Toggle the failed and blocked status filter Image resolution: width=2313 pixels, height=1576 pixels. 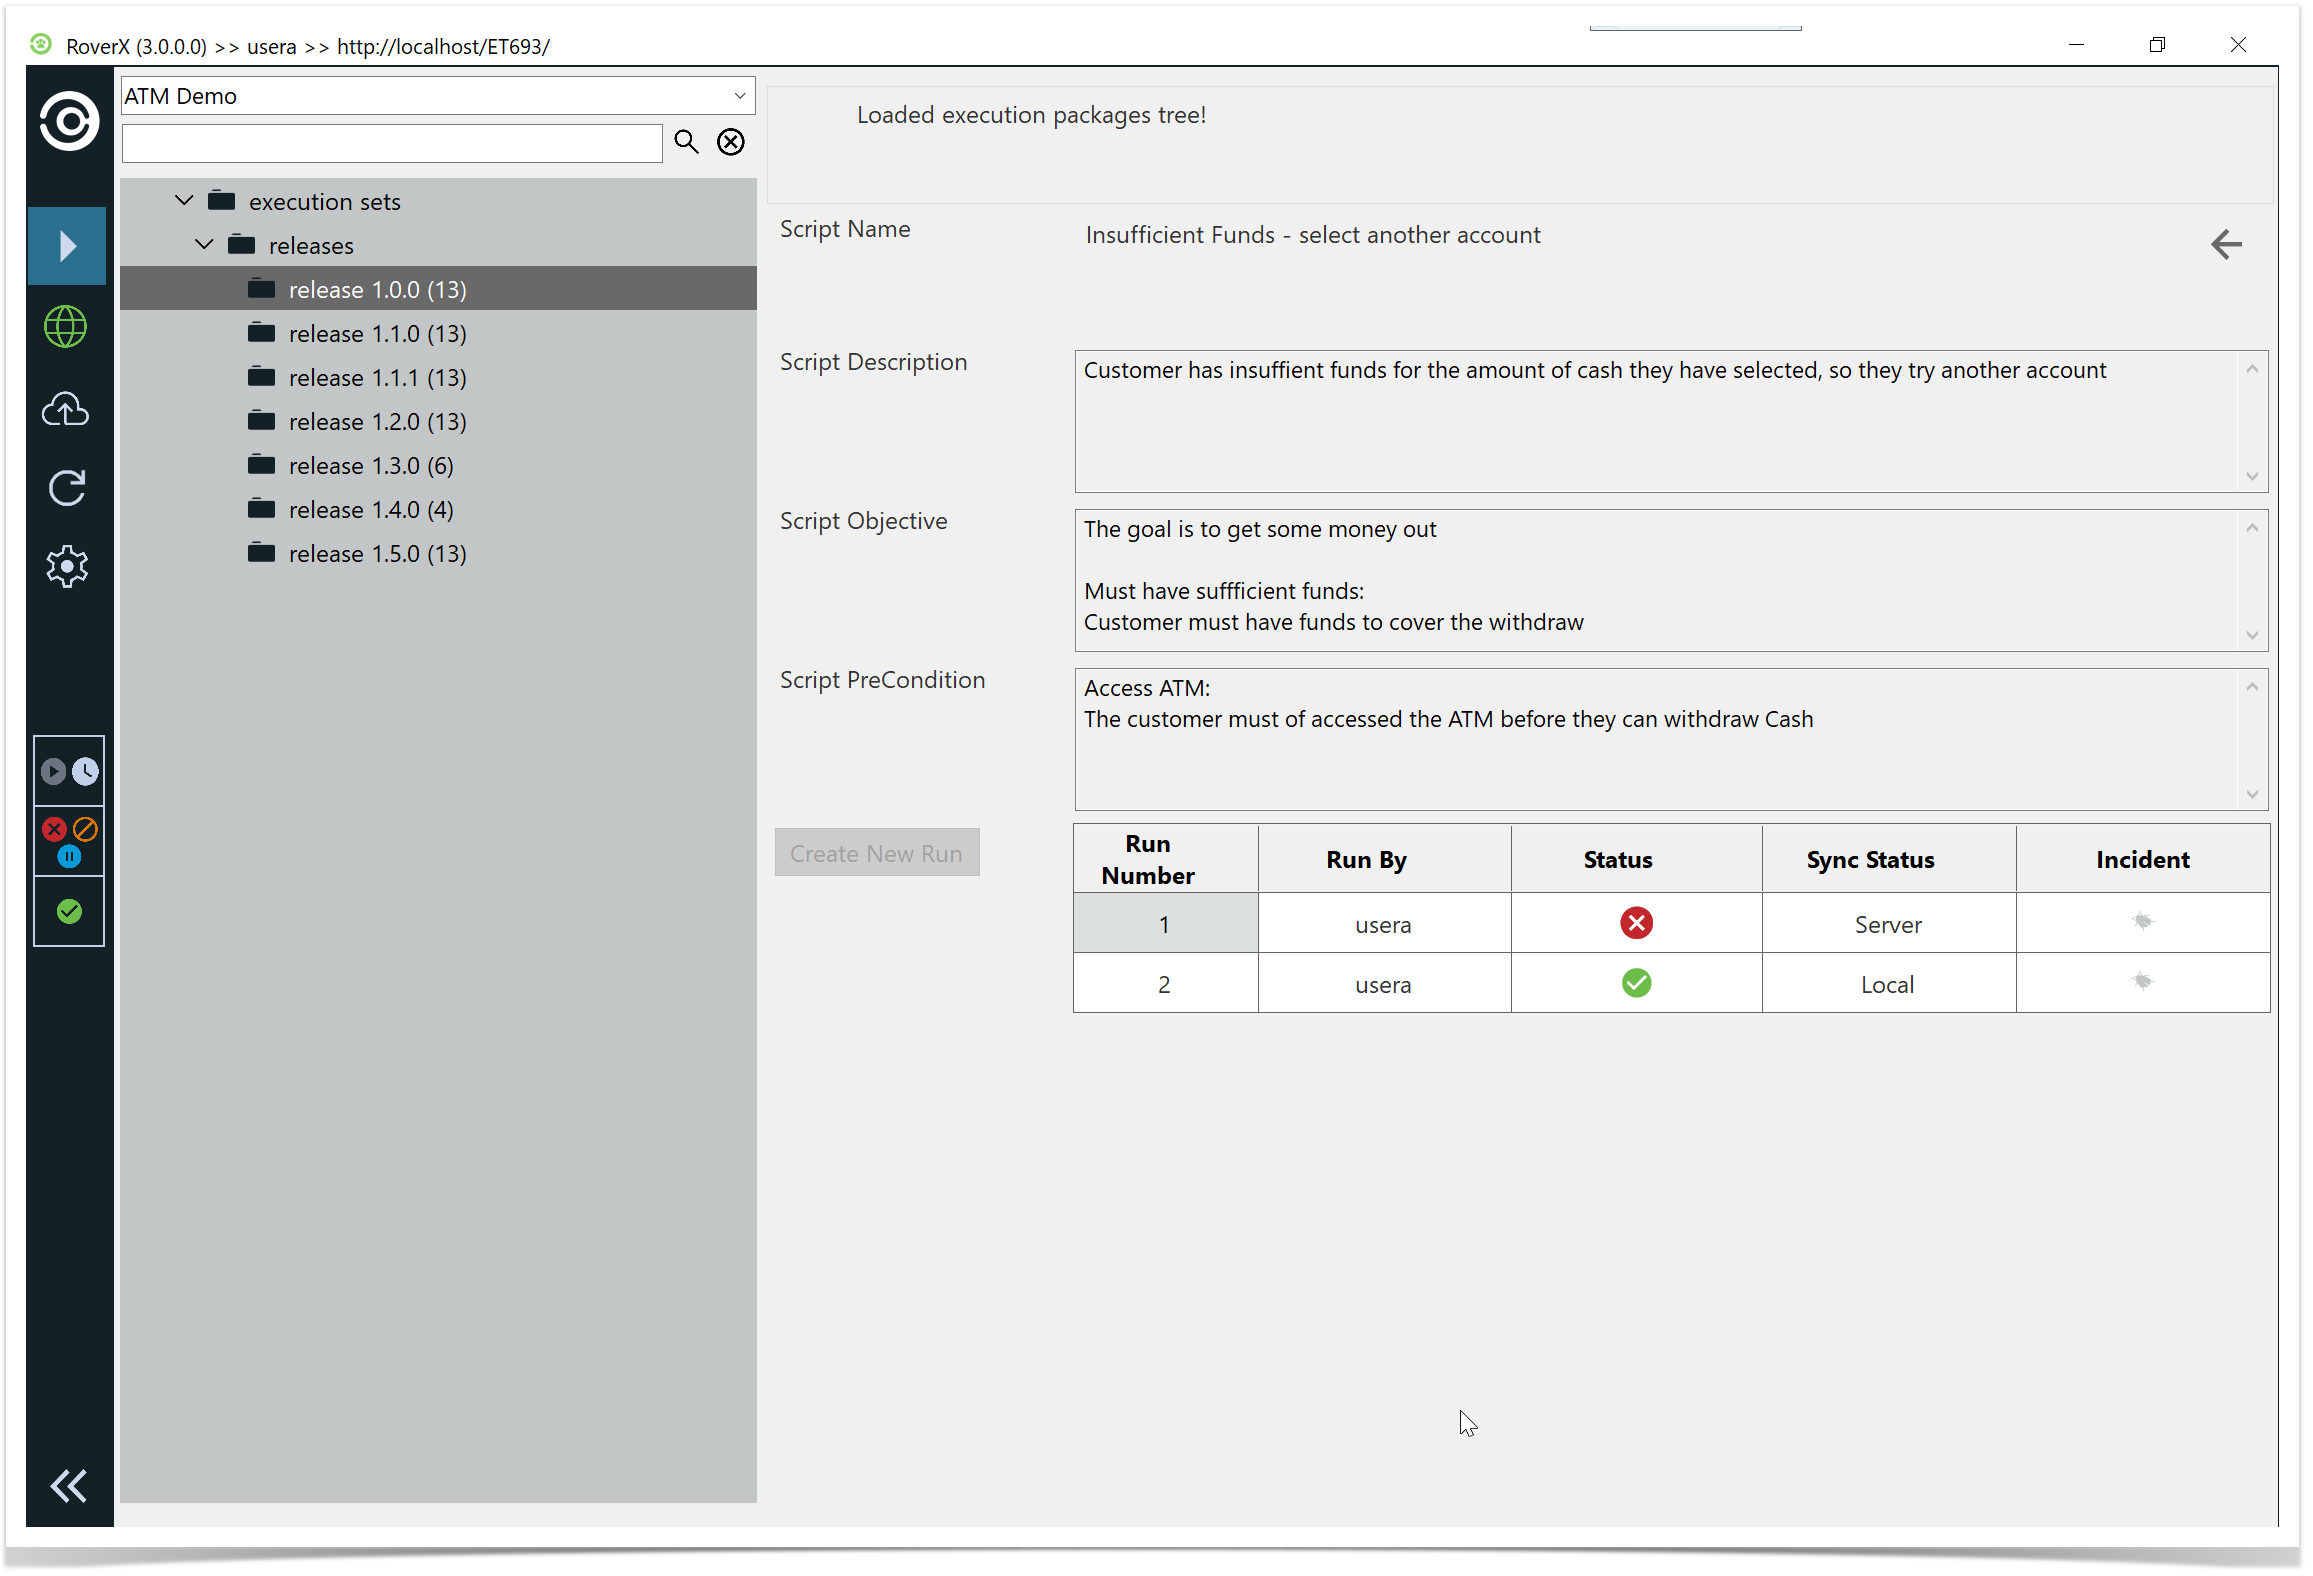tap(69, 840)
